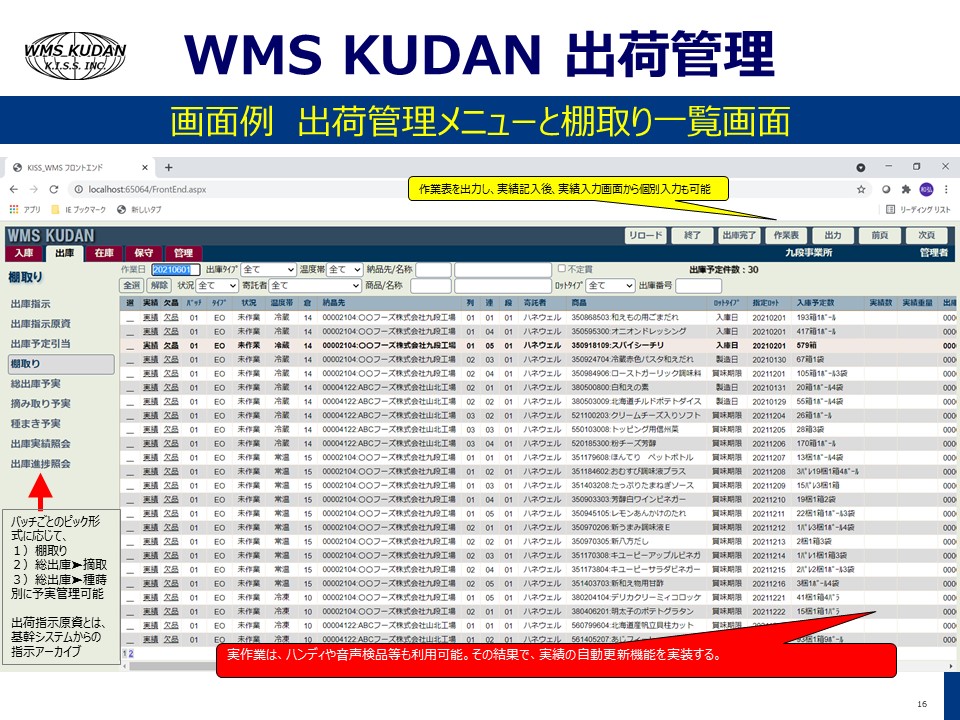Switch to the 管理 tab
Image resolution: width=960 pixels, height=720 pixels.
click(183, 253)
